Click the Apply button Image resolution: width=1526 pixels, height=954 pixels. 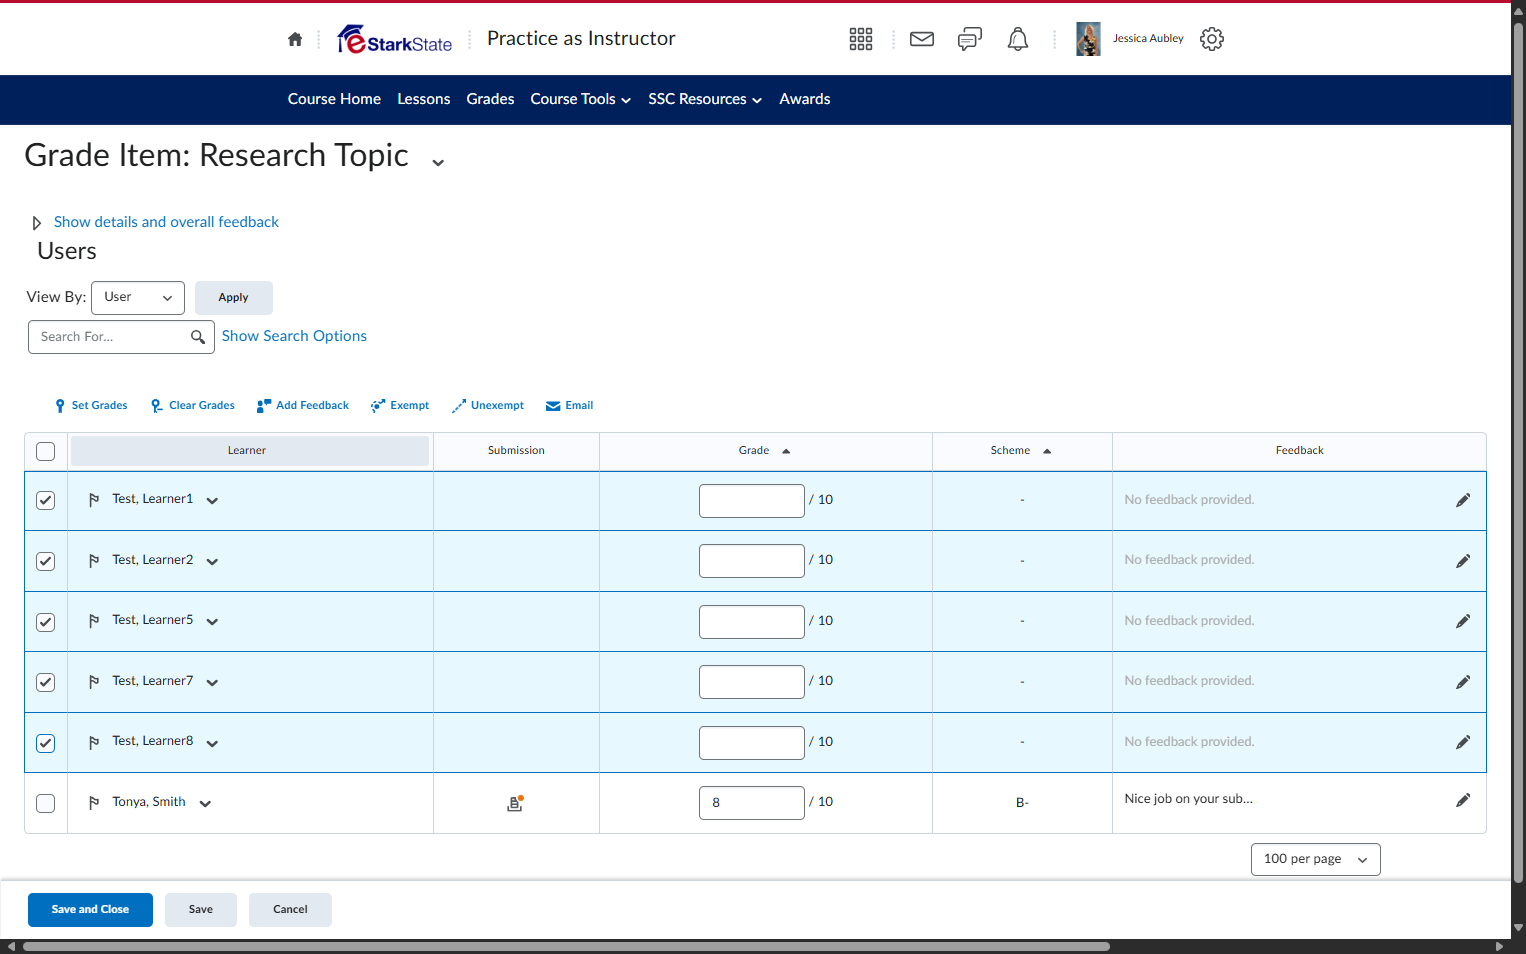click(x=233, y=298)
